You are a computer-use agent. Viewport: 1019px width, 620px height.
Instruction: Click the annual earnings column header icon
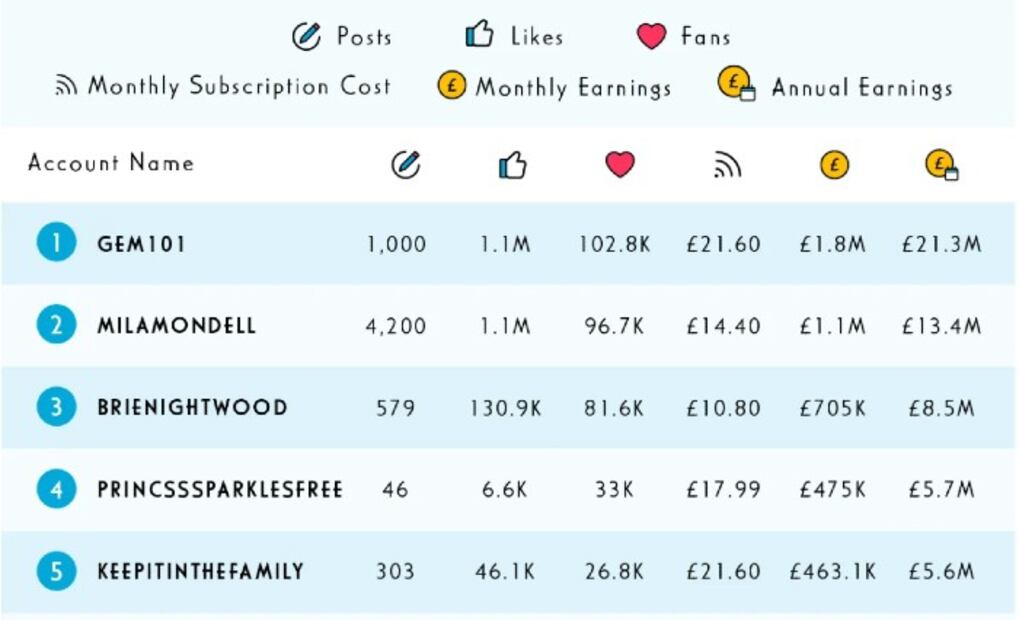click(942, 164)
